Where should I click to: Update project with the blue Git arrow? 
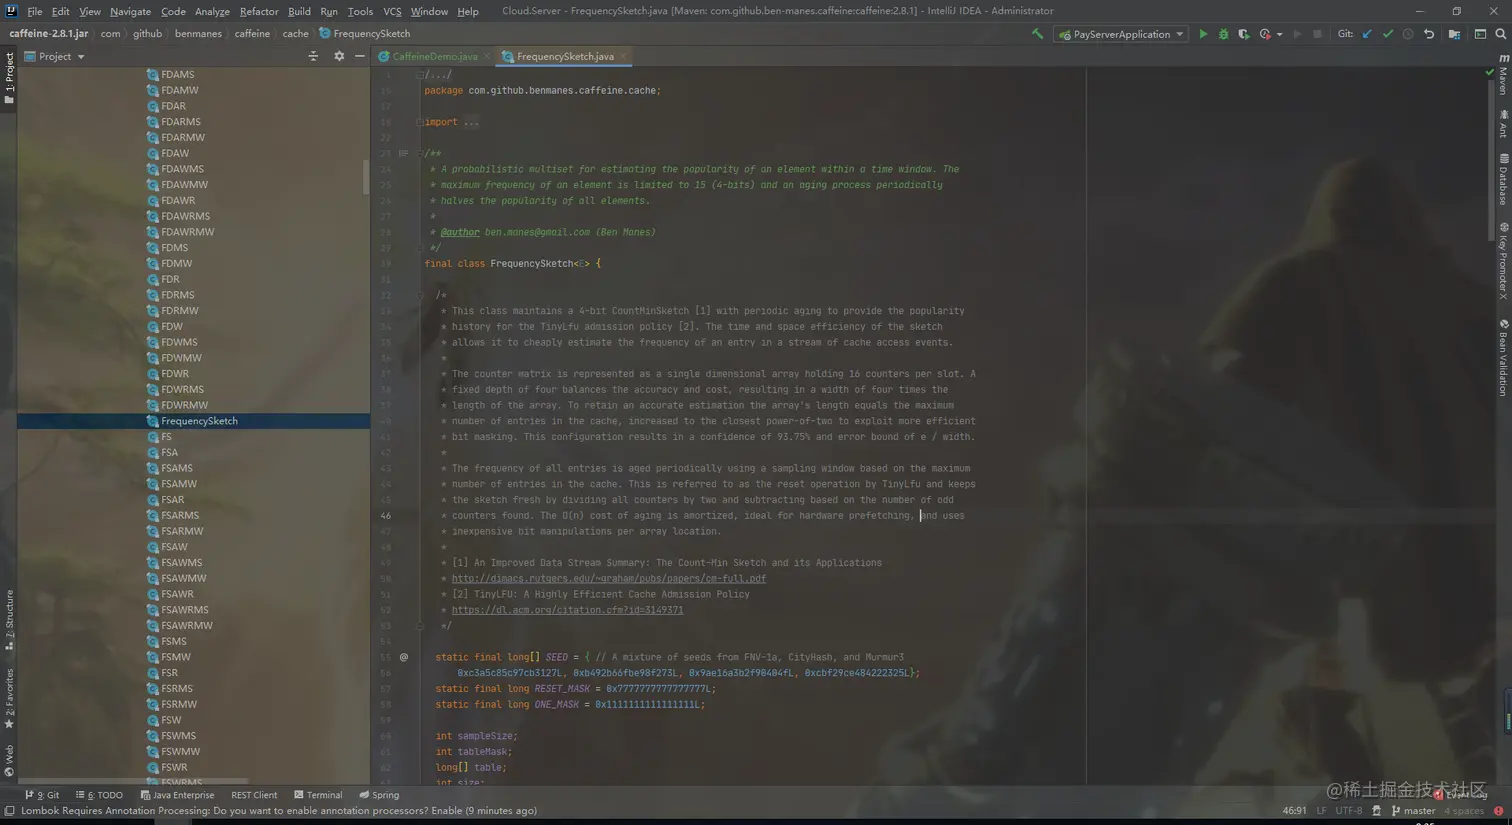click(1367, 34)
